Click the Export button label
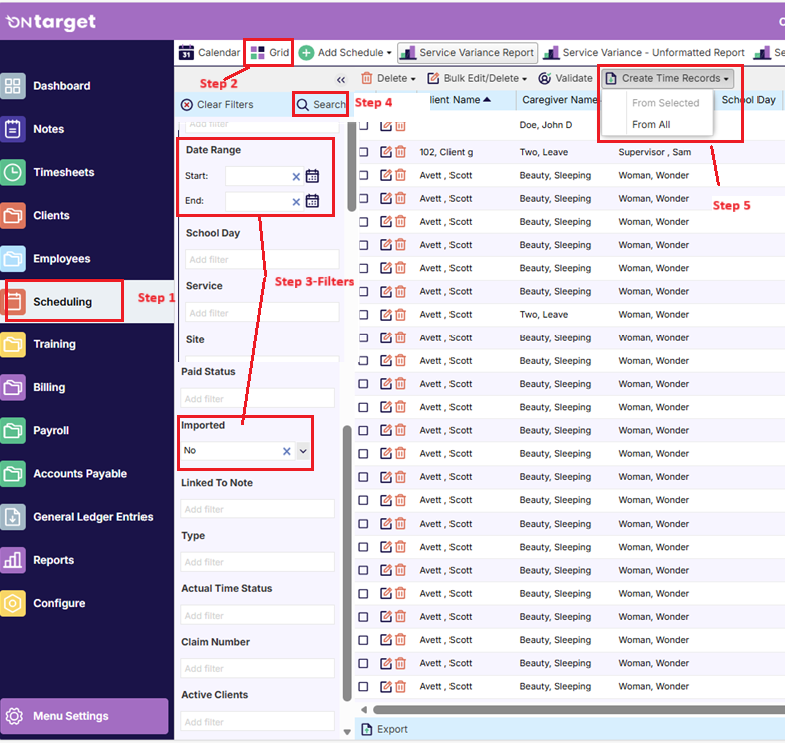 click(x=392, y=729)
